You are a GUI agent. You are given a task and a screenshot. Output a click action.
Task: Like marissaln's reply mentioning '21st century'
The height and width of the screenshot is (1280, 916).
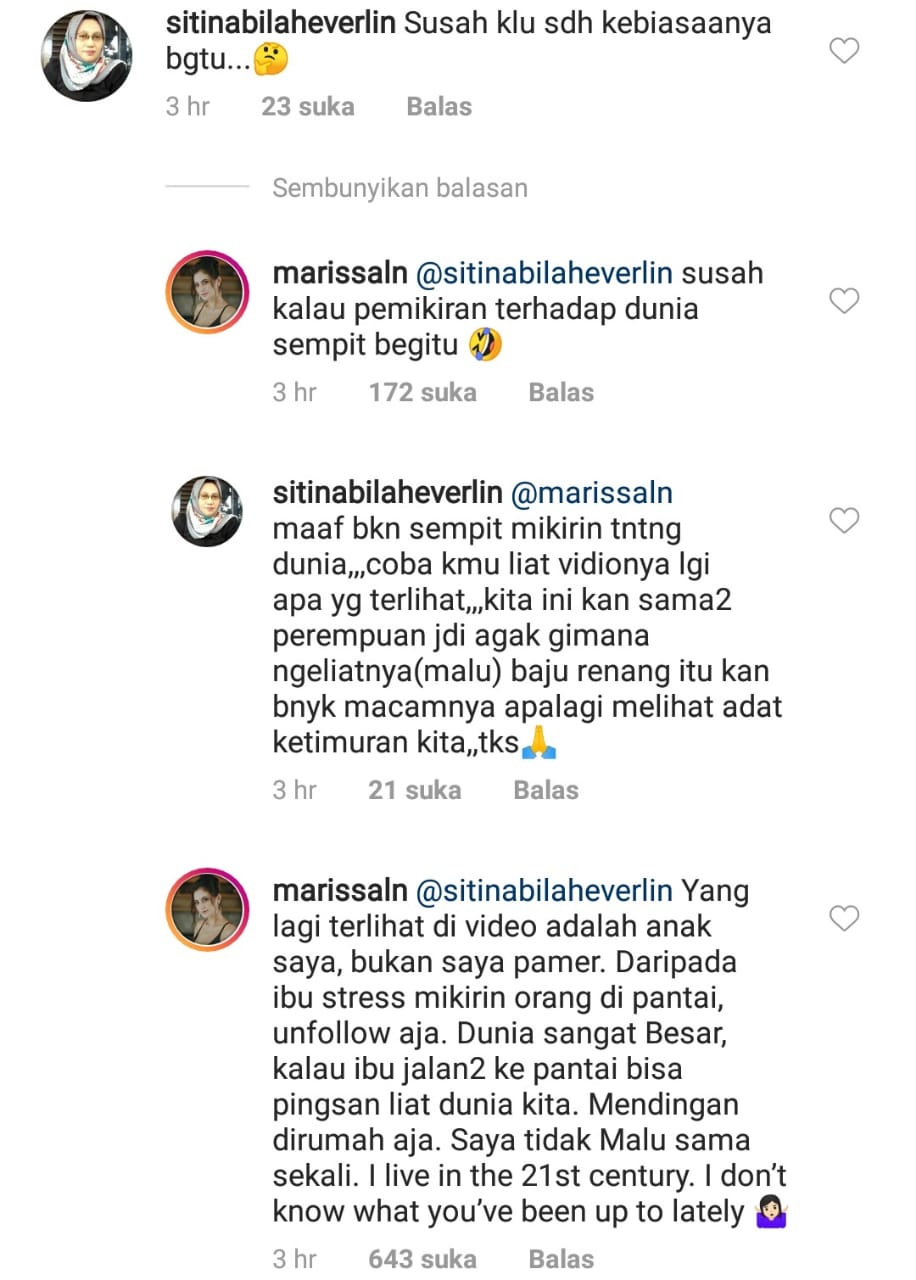click(x=845, y=917)
